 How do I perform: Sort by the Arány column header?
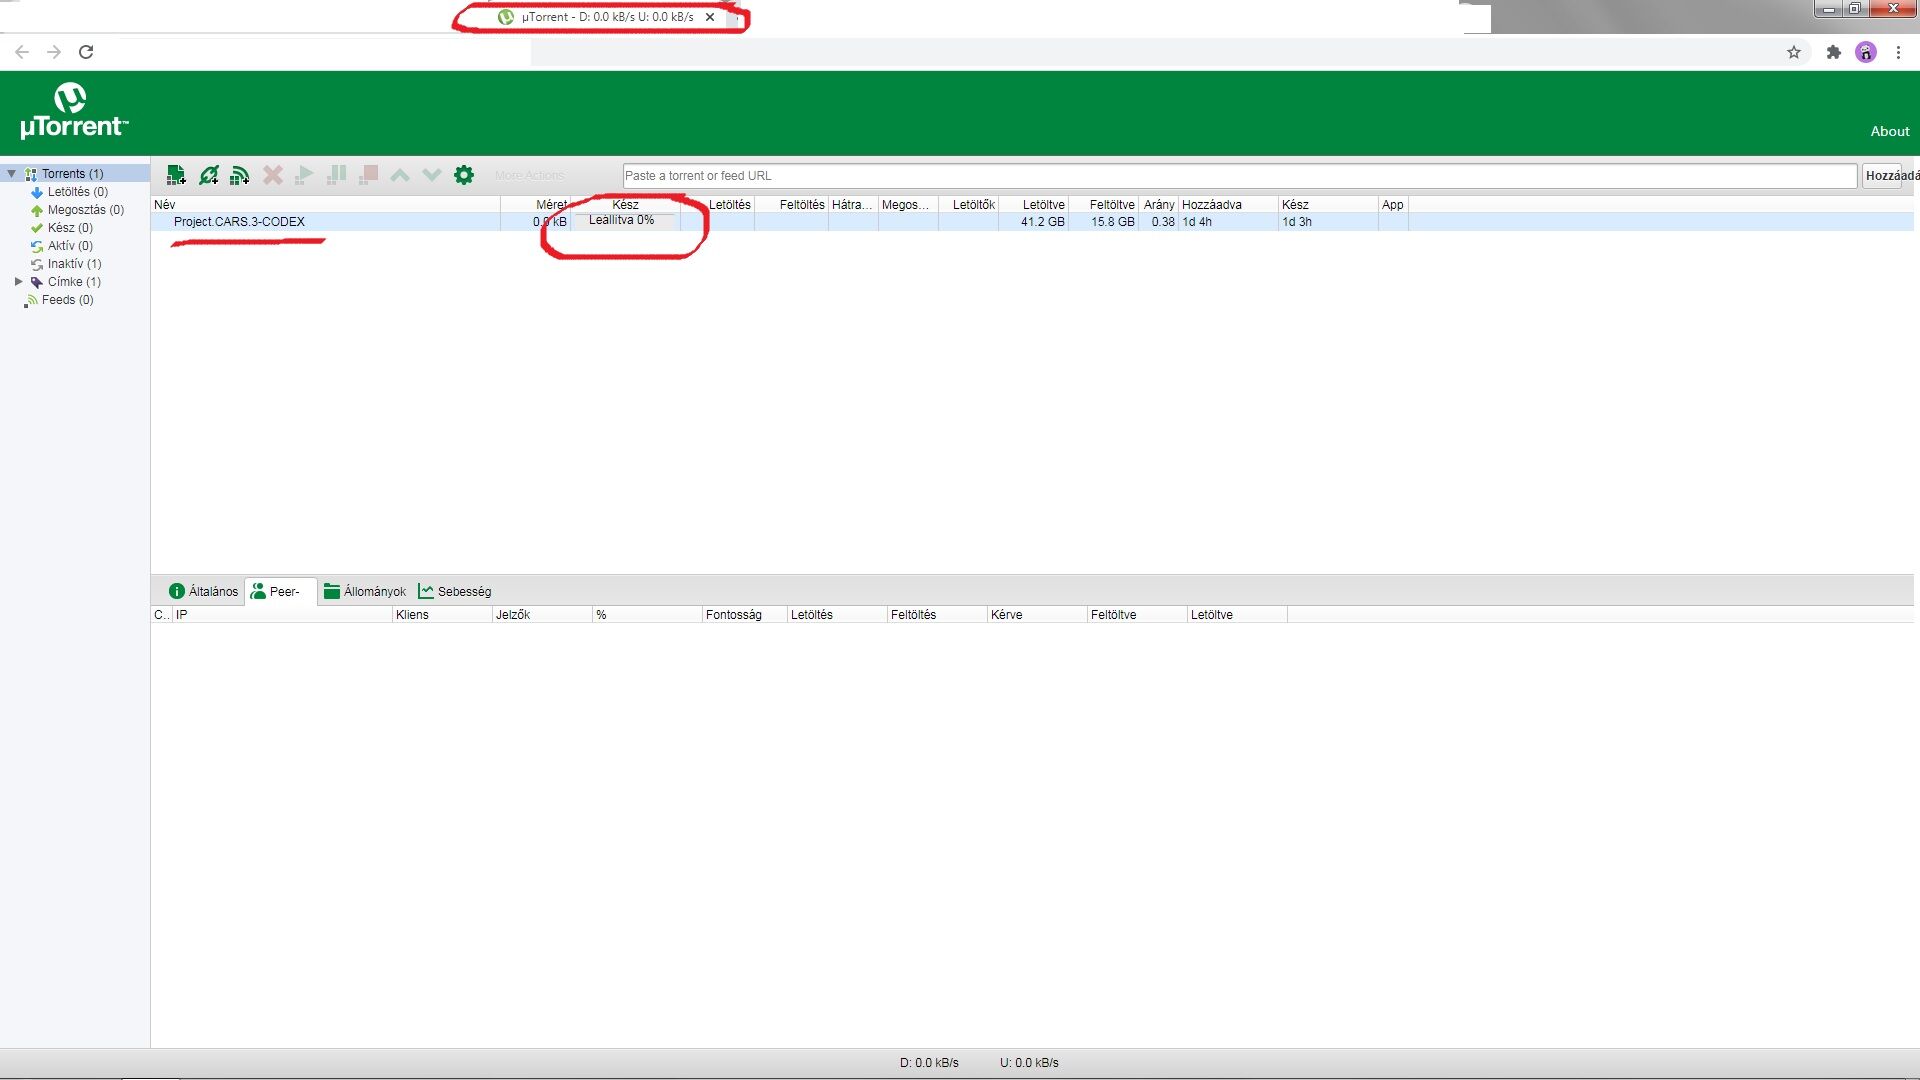[x=1159, y=205]
